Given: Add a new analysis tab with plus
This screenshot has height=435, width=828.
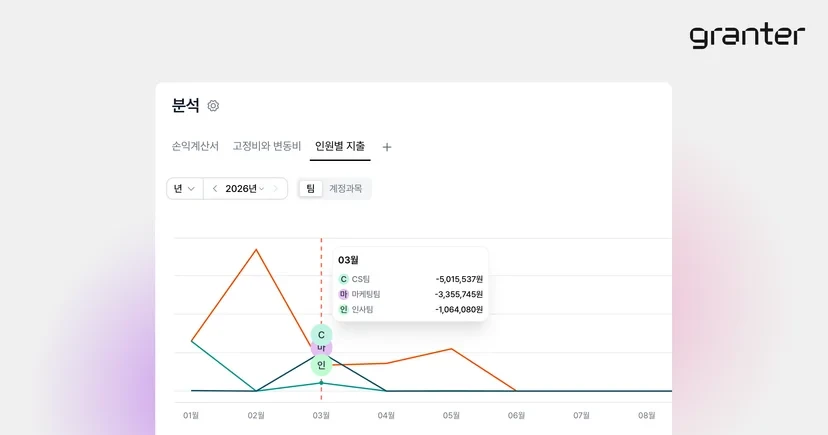Looking at the screenshot, I should click(387, 147).
